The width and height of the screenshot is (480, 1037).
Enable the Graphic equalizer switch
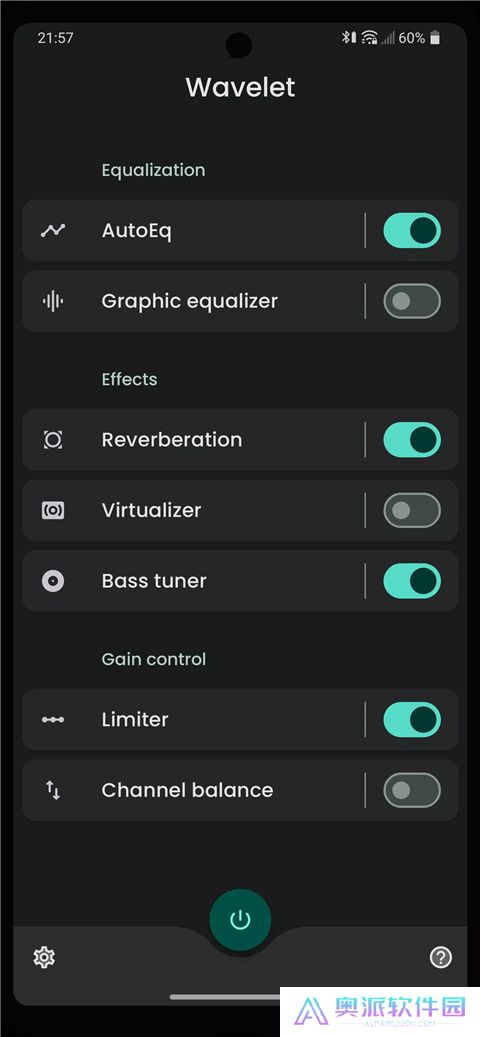pos(412,301)
